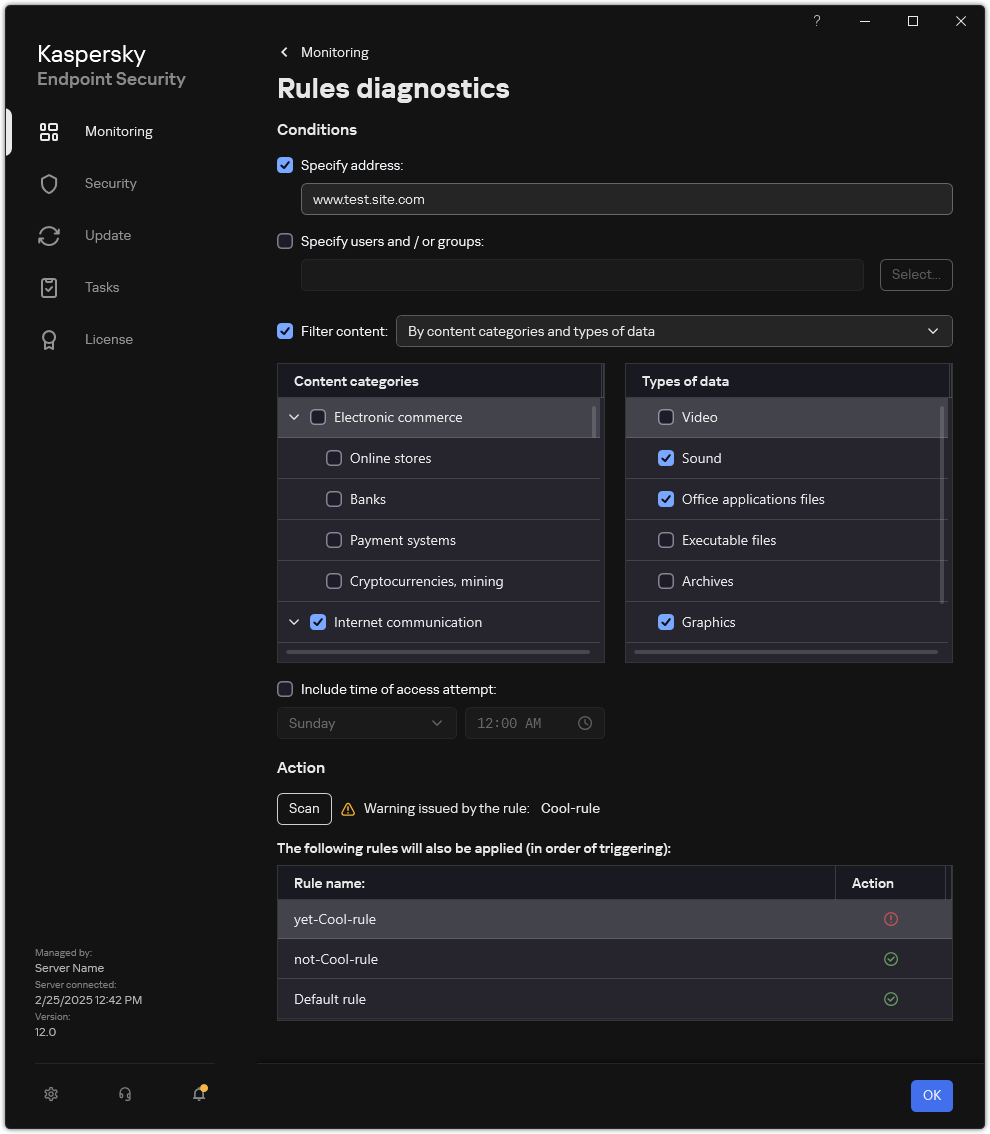
Task: Open the Tasks section
Action: click(101, 287)
